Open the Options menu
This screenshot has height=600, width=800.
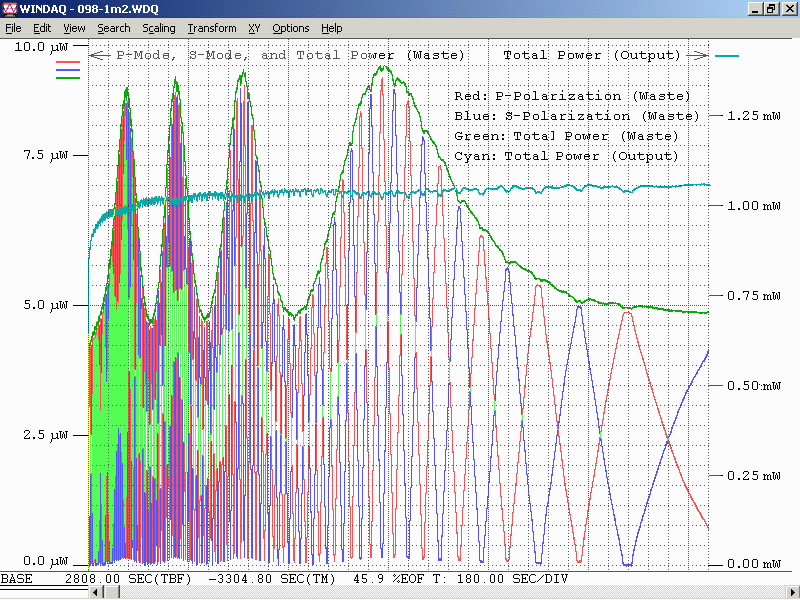pyautogui.click(x=290, y=28)
